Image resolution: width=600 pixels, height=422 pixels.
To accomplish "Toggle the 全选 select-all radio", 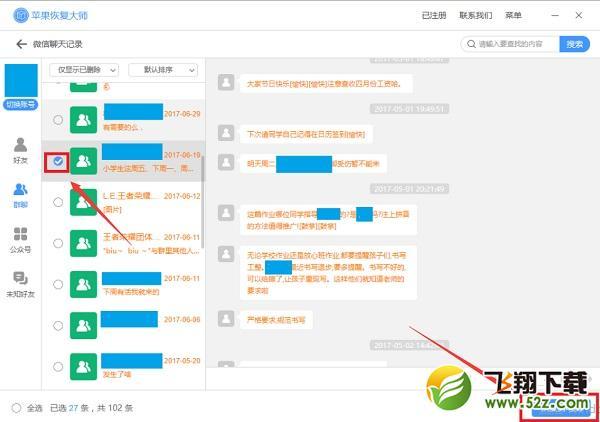I will tap(16, 408).
